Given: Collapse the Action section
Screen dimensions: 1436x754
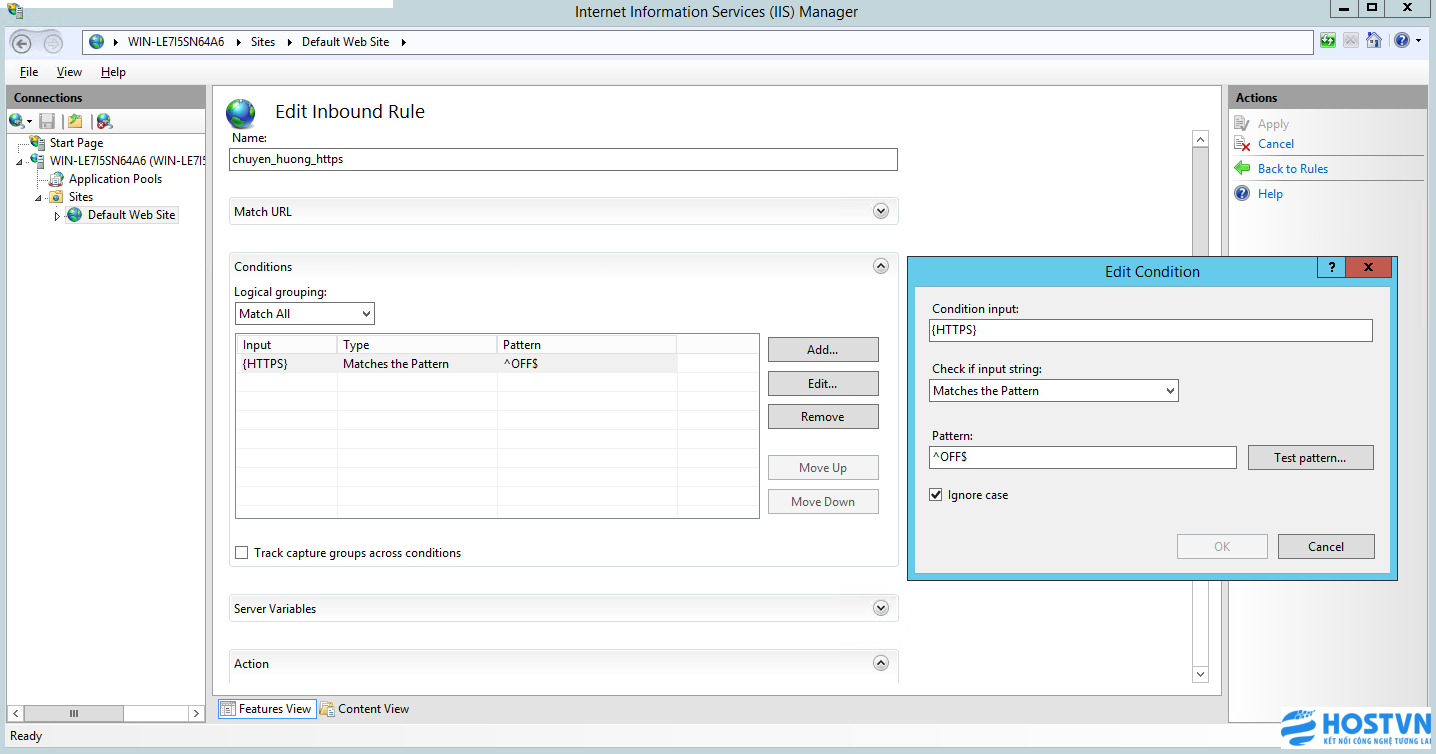Looking at the screenshot, I should point(881,663).
